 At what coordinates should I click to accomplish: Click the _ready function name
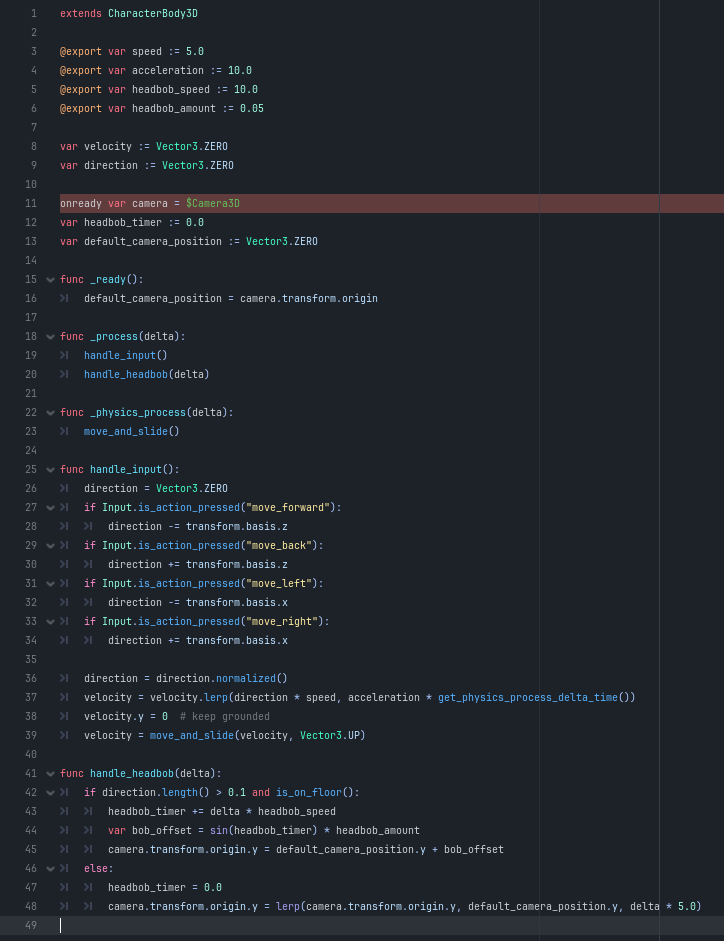(x=108, y=280)
